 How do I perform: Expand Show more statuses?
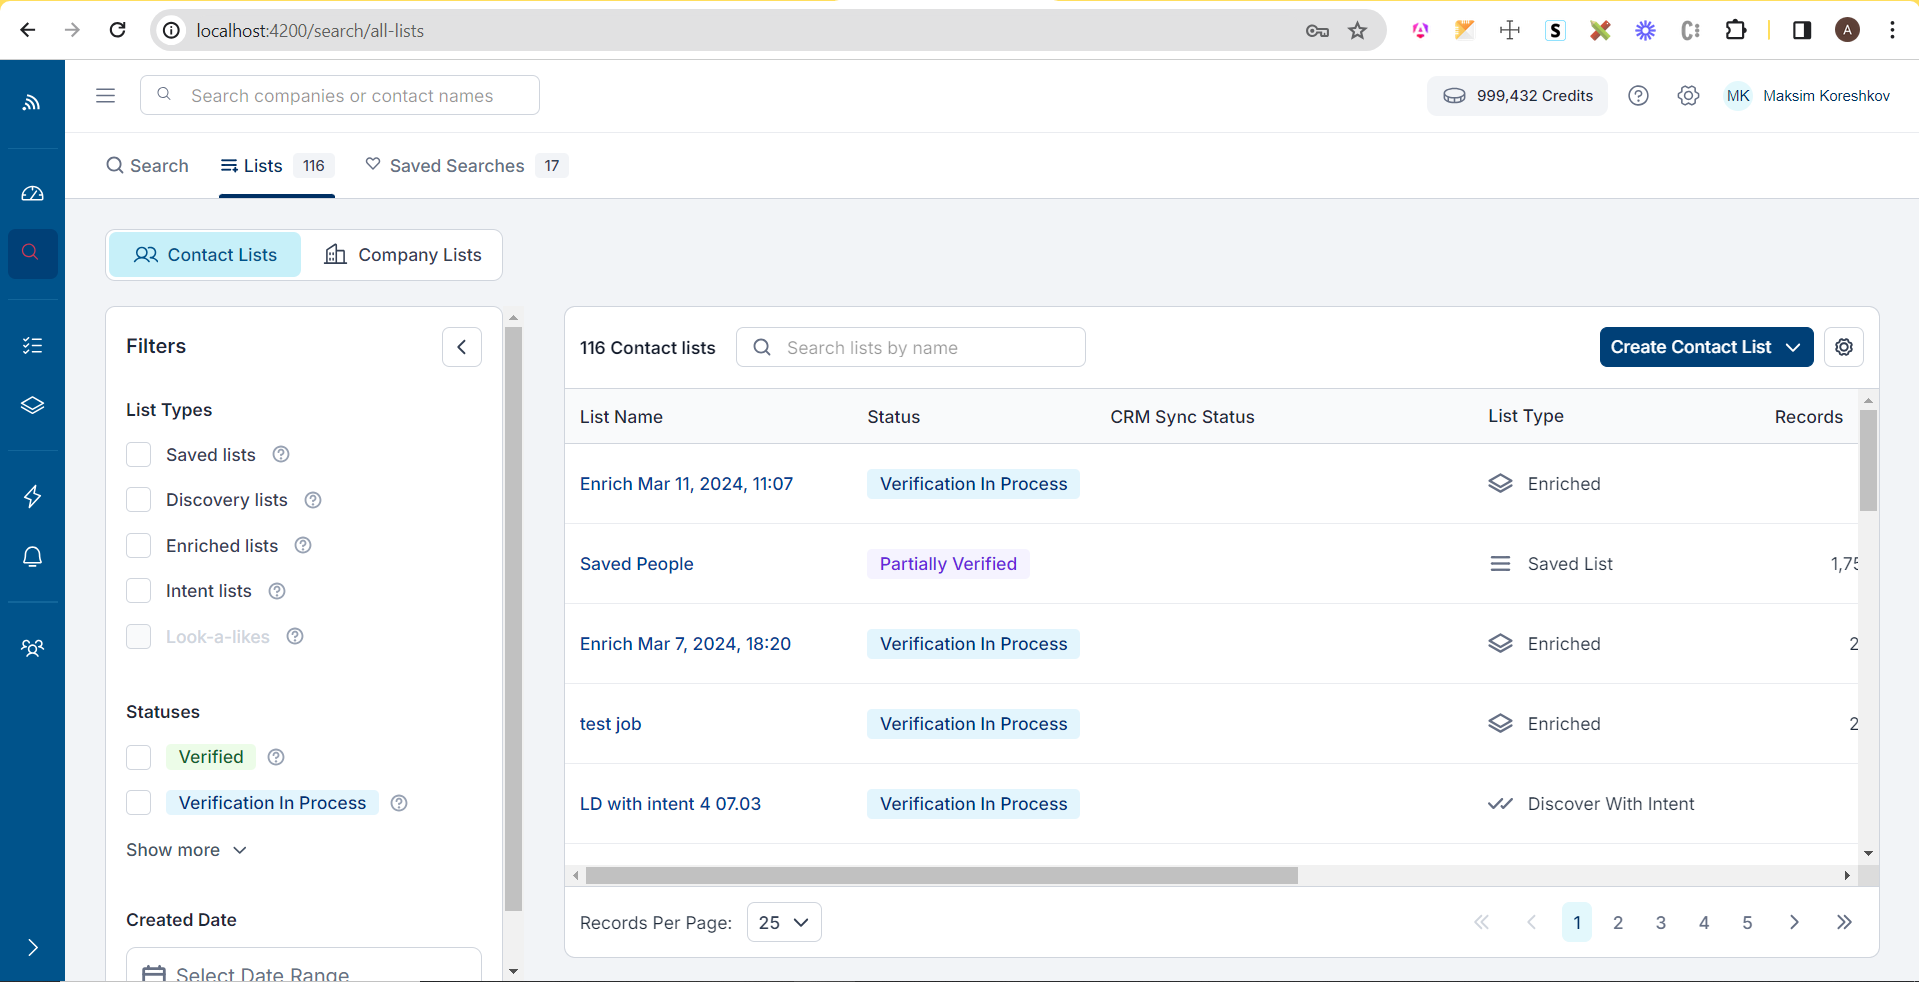tap(186, 850)
